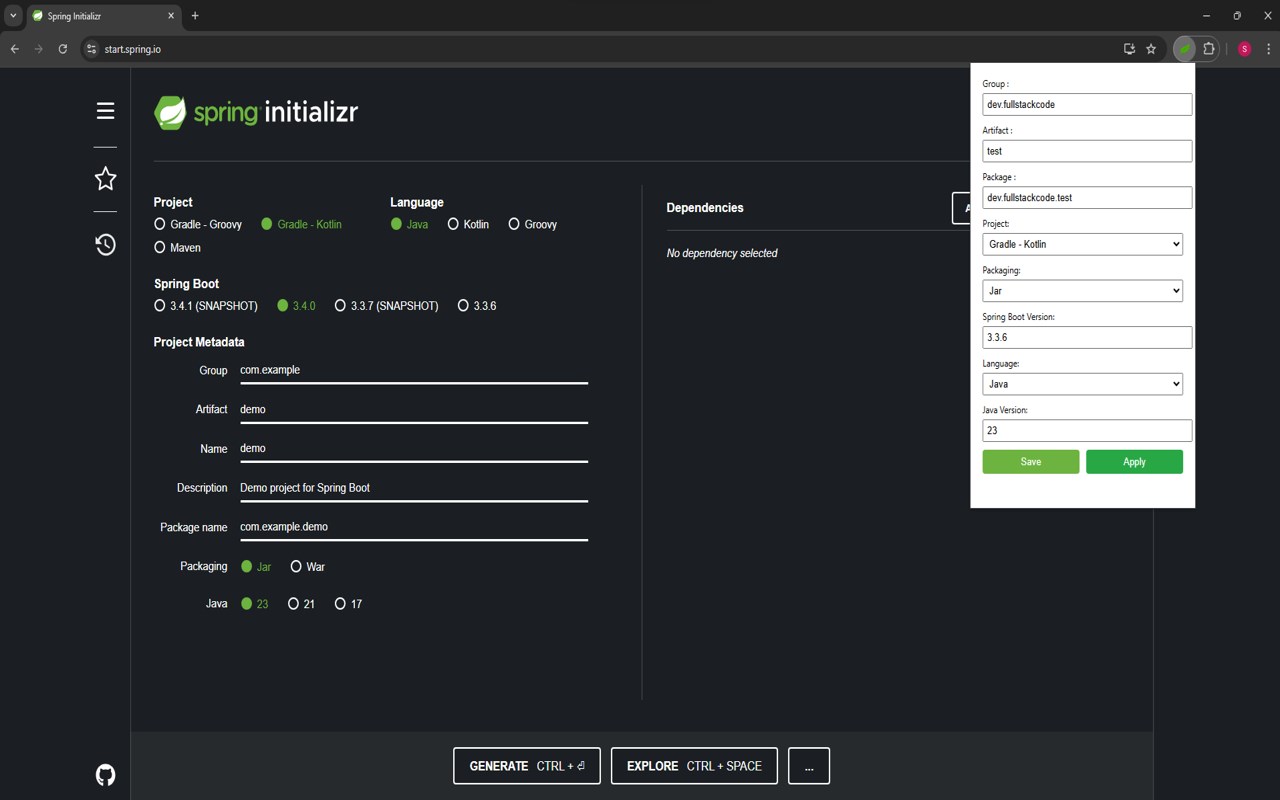The image size is (1280, 800).
Task: Close the Spring Initializr tab
Action: [x=171, y=16]
